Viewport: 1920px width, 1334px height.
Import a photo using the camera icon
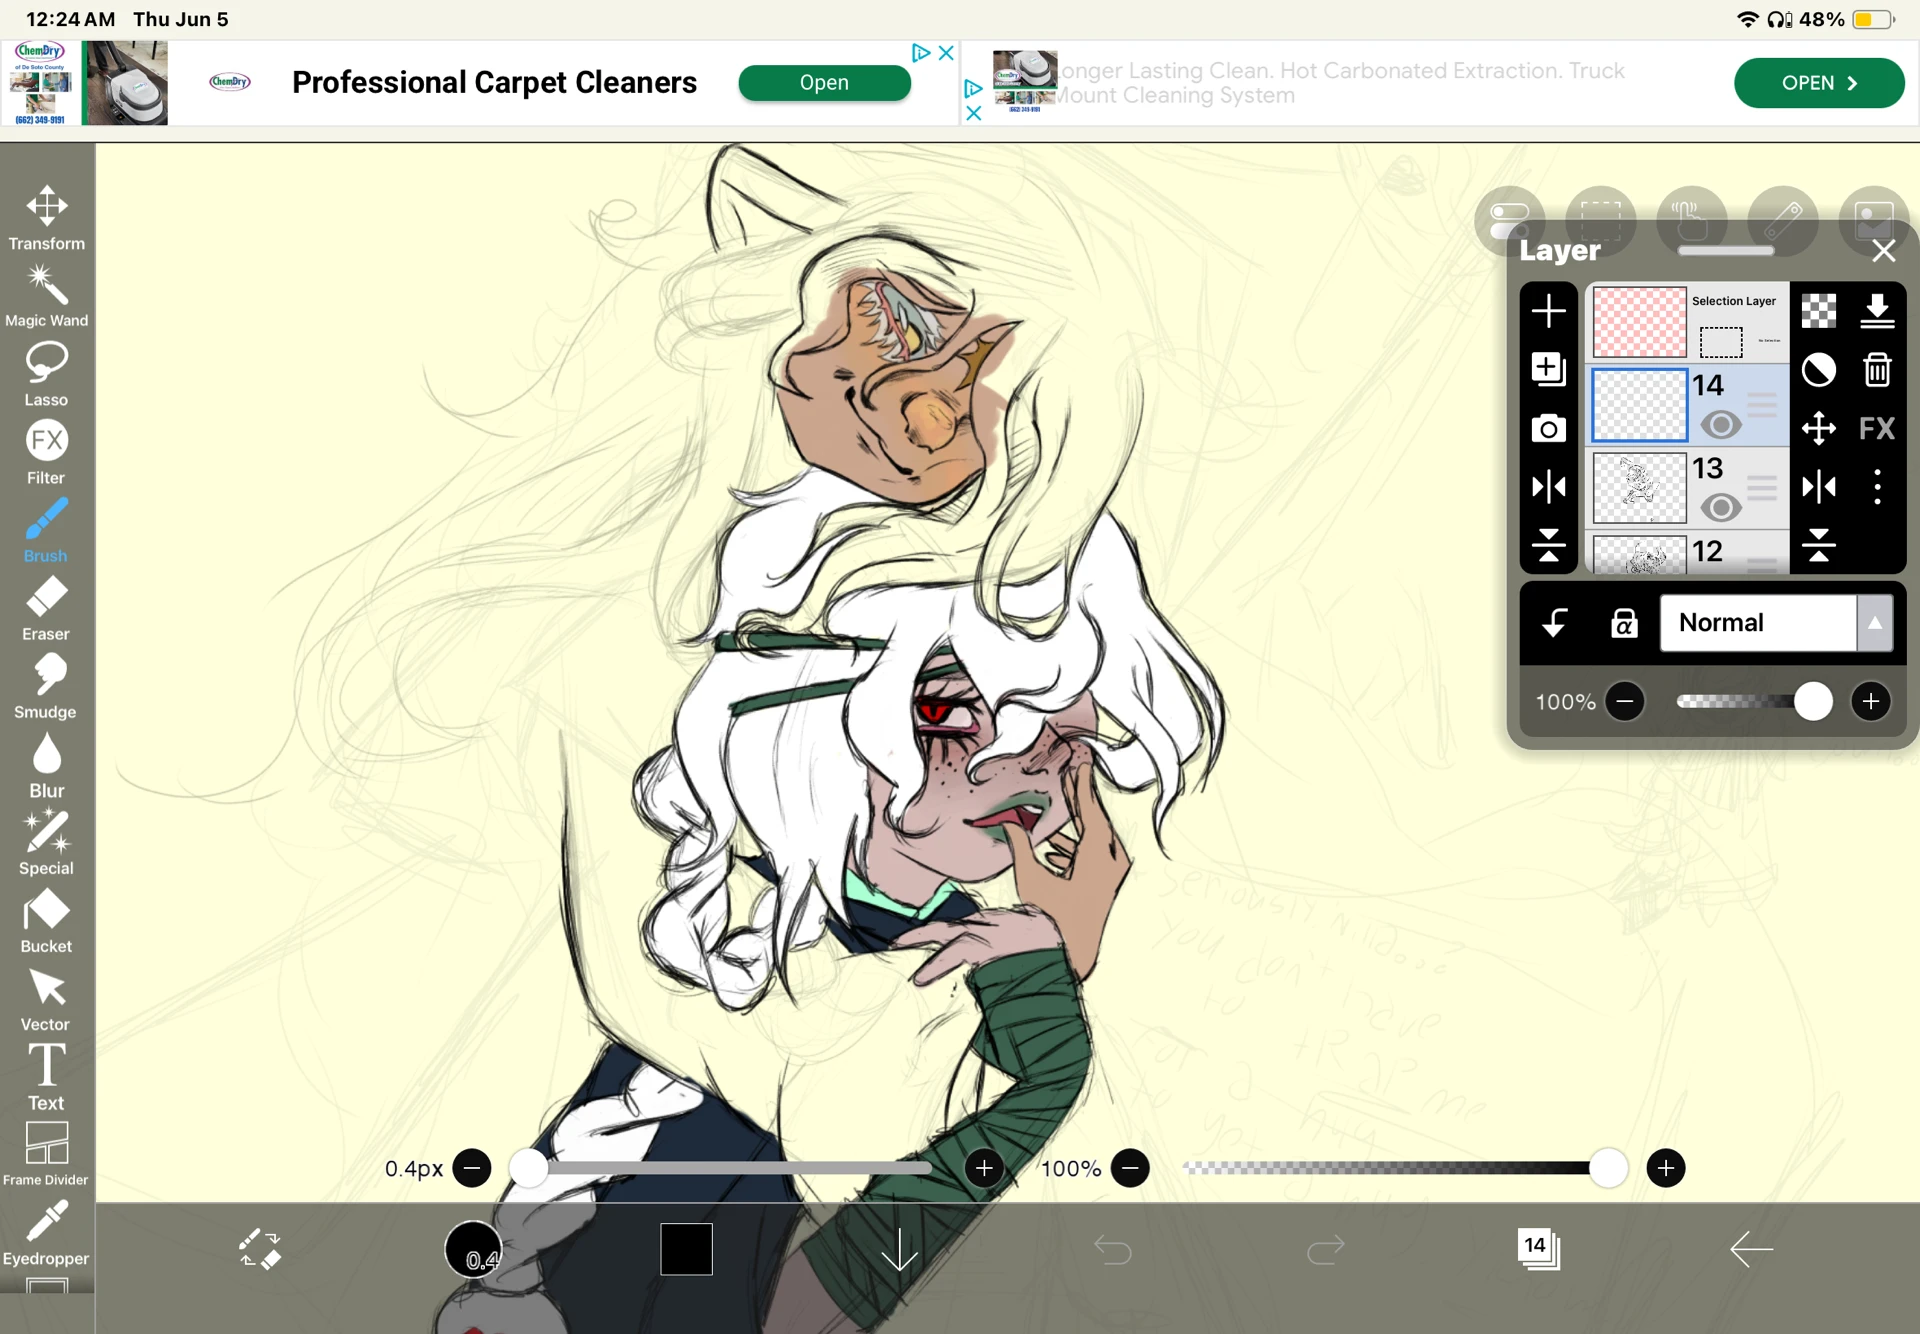coord(1549,428)
